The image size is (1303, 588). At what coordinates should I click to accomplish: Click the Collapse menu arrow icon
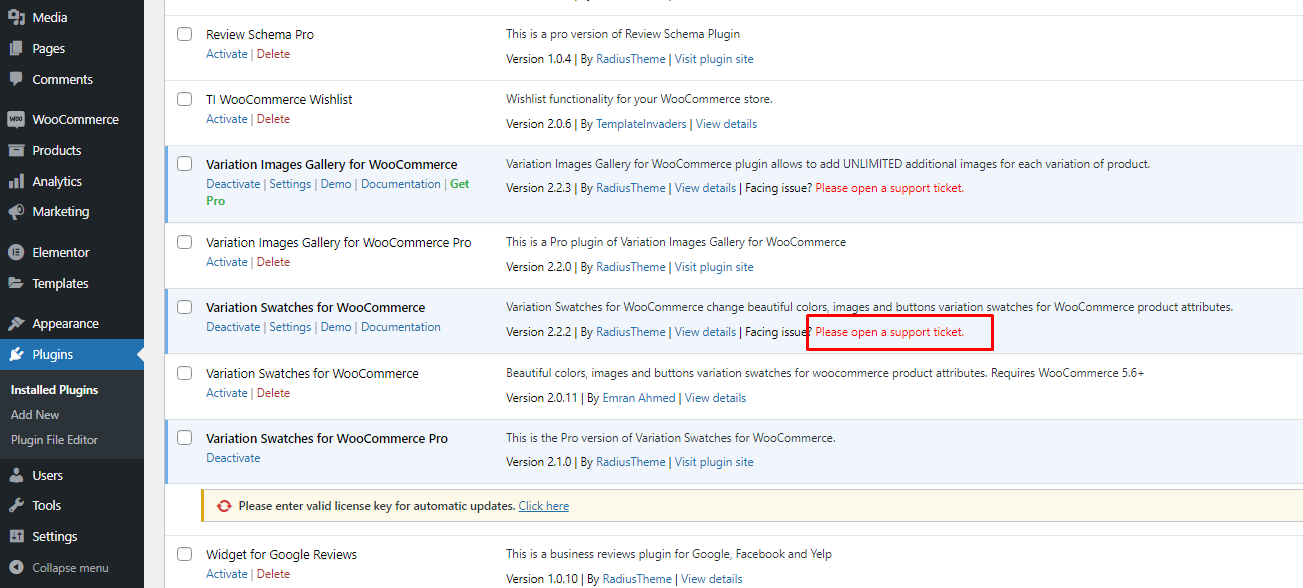click(16, 567)
